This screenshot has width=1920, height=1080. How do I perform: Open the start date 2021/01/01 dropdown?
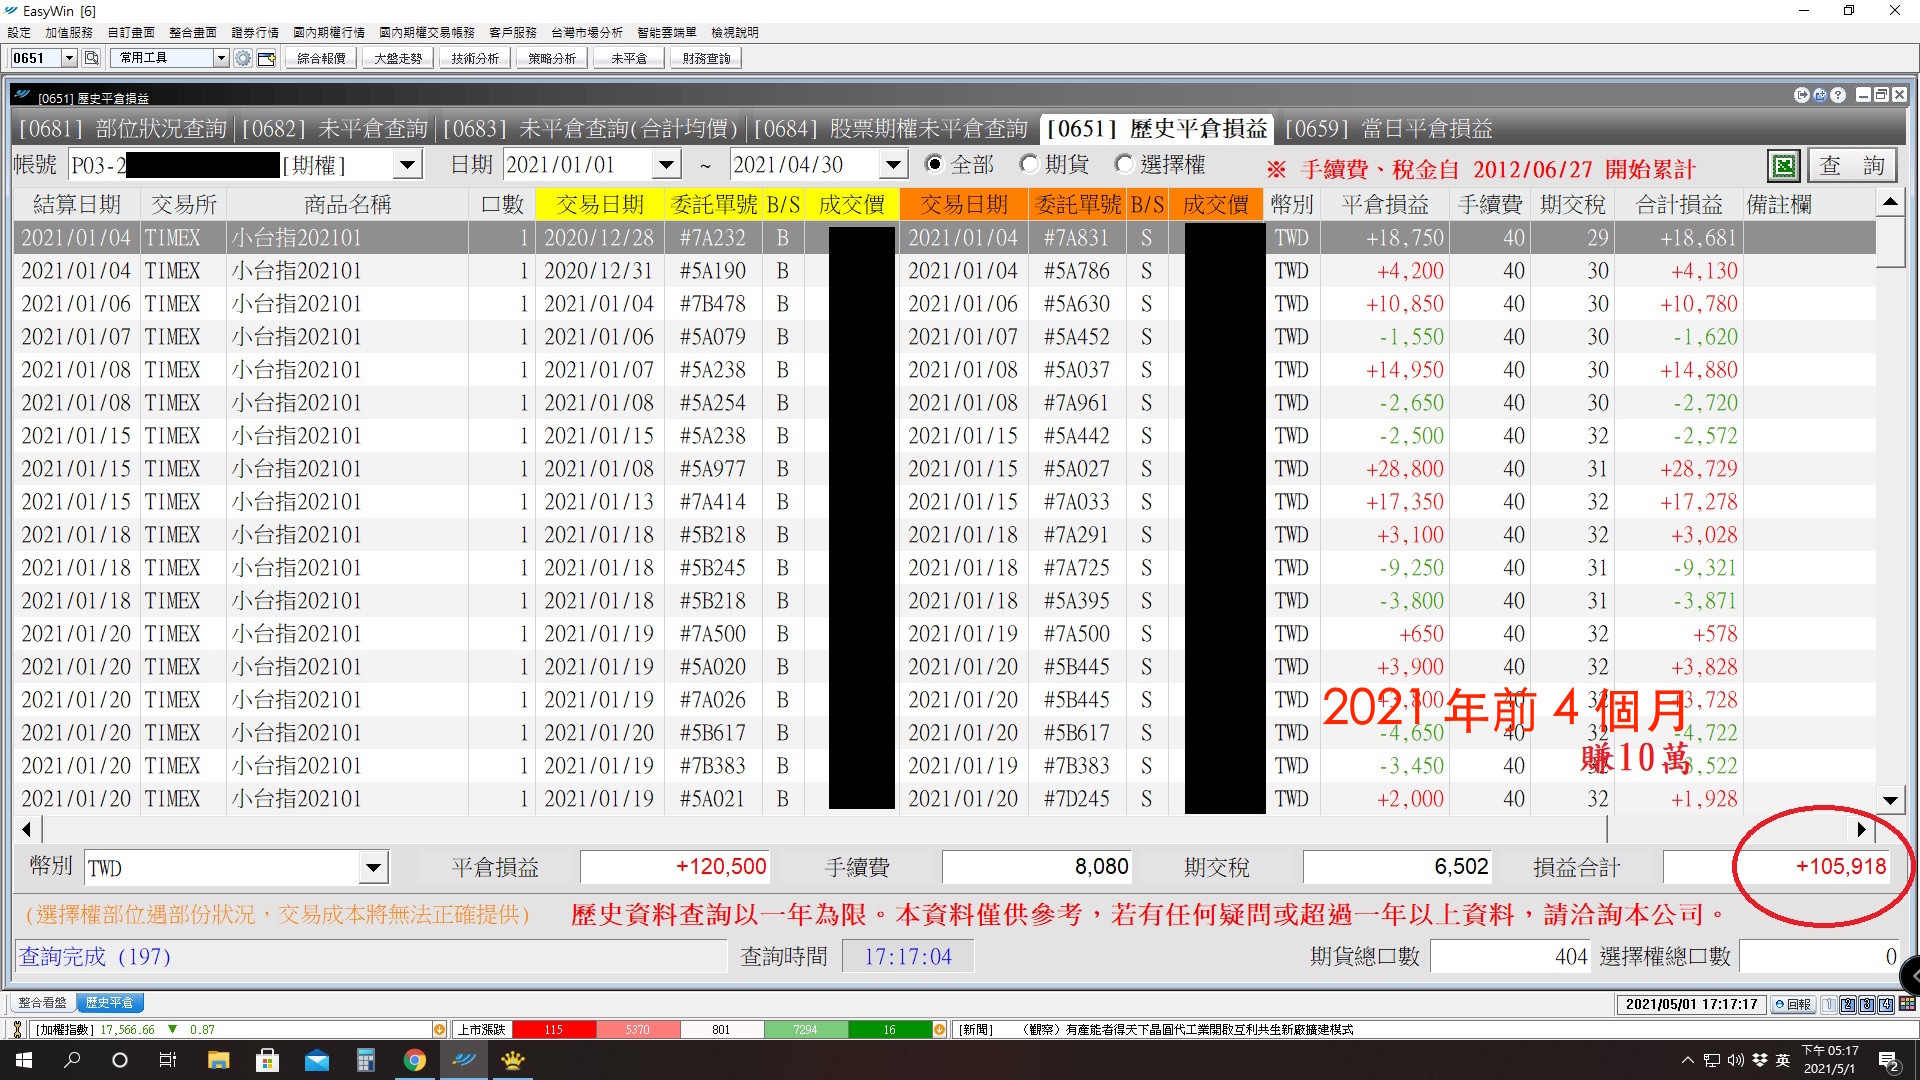click(x=667, y=165)
